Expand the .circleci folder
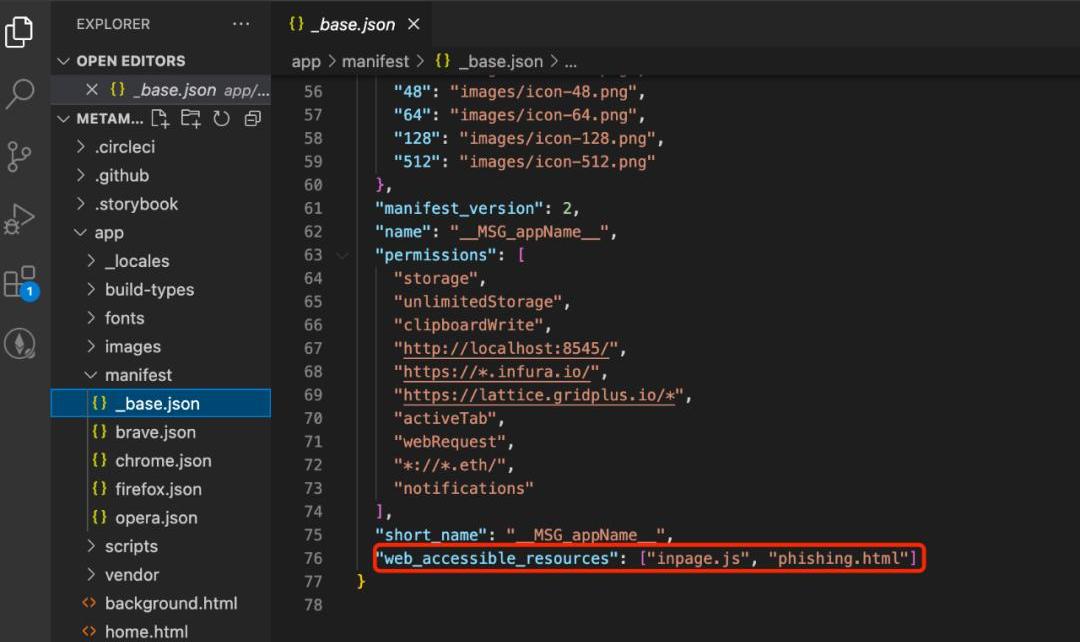 (x=81, y=147)
